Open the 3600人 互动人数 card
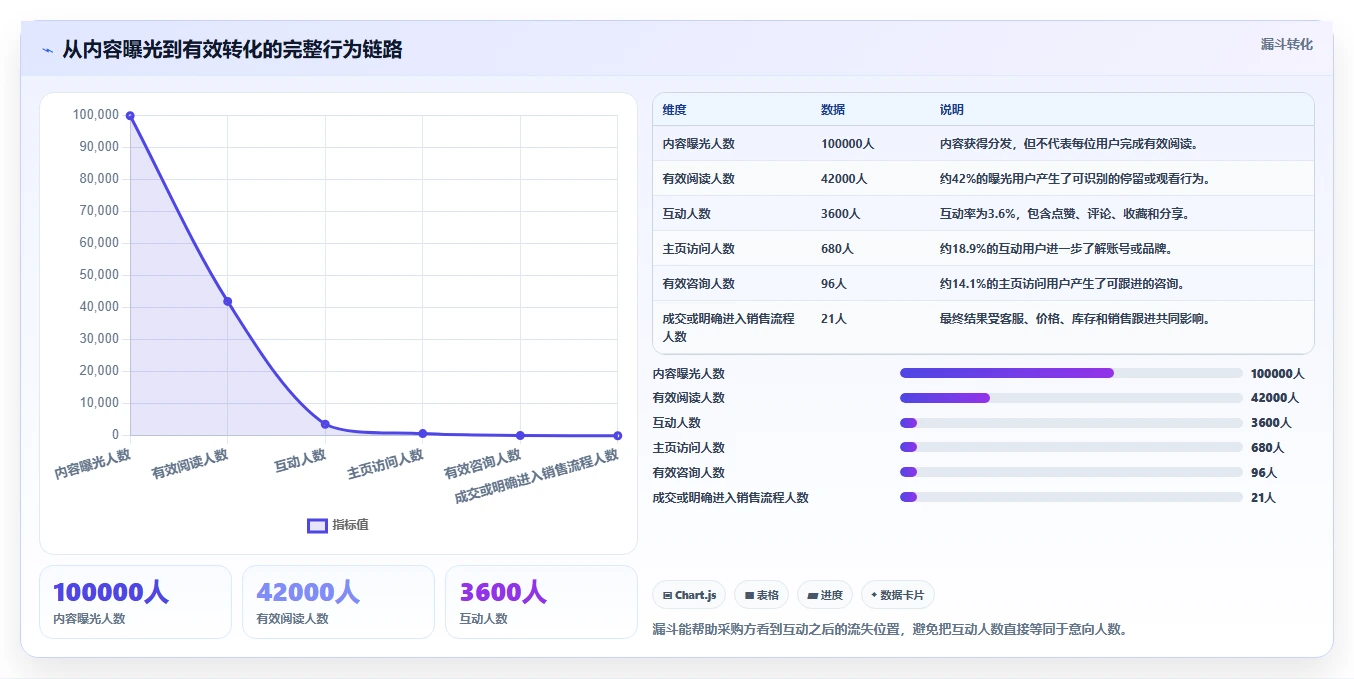This screenshot has width=1354, height=679. (x=541, y=602)
